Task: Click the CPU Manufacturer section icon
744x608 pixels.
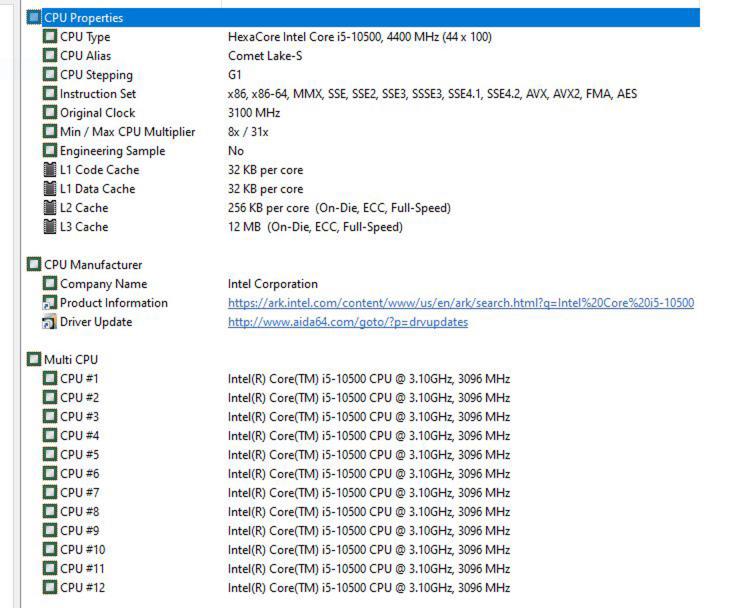Action: (x=34, y=264)
